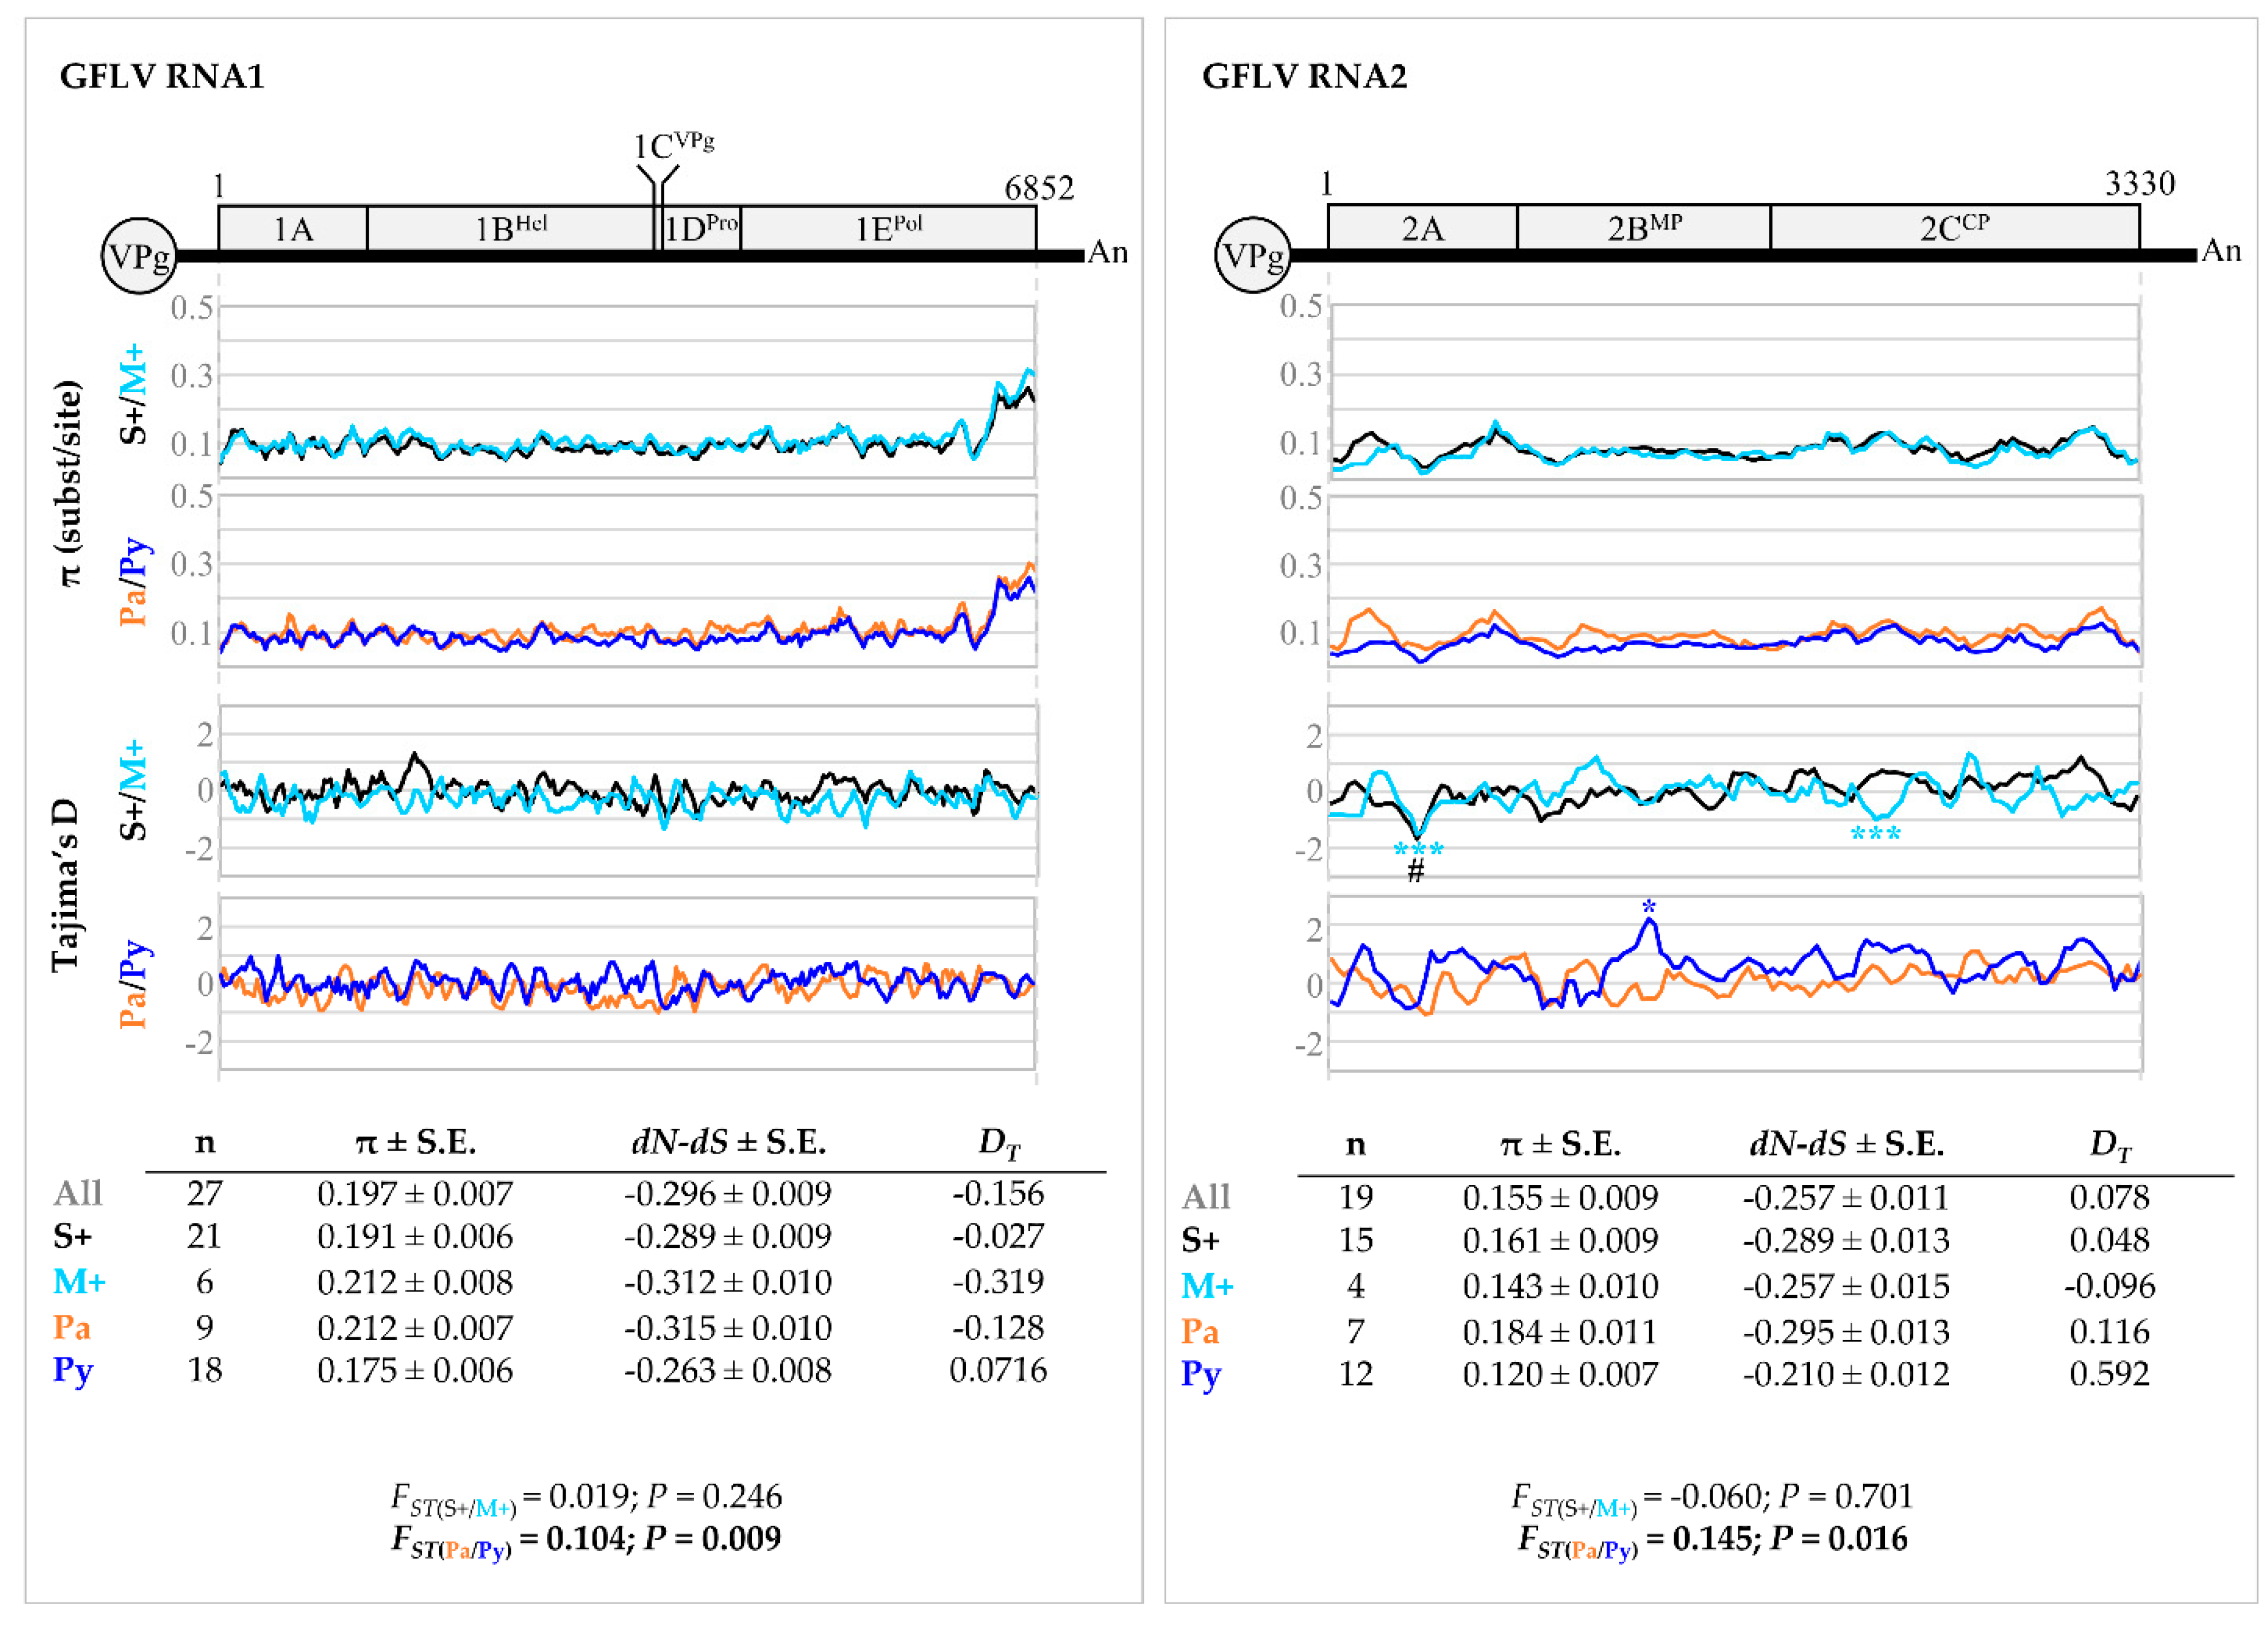Click the VPg circle in RNA2 diagram
The width and height of the screenshot is (2268, 1627).
(1252, 255)
